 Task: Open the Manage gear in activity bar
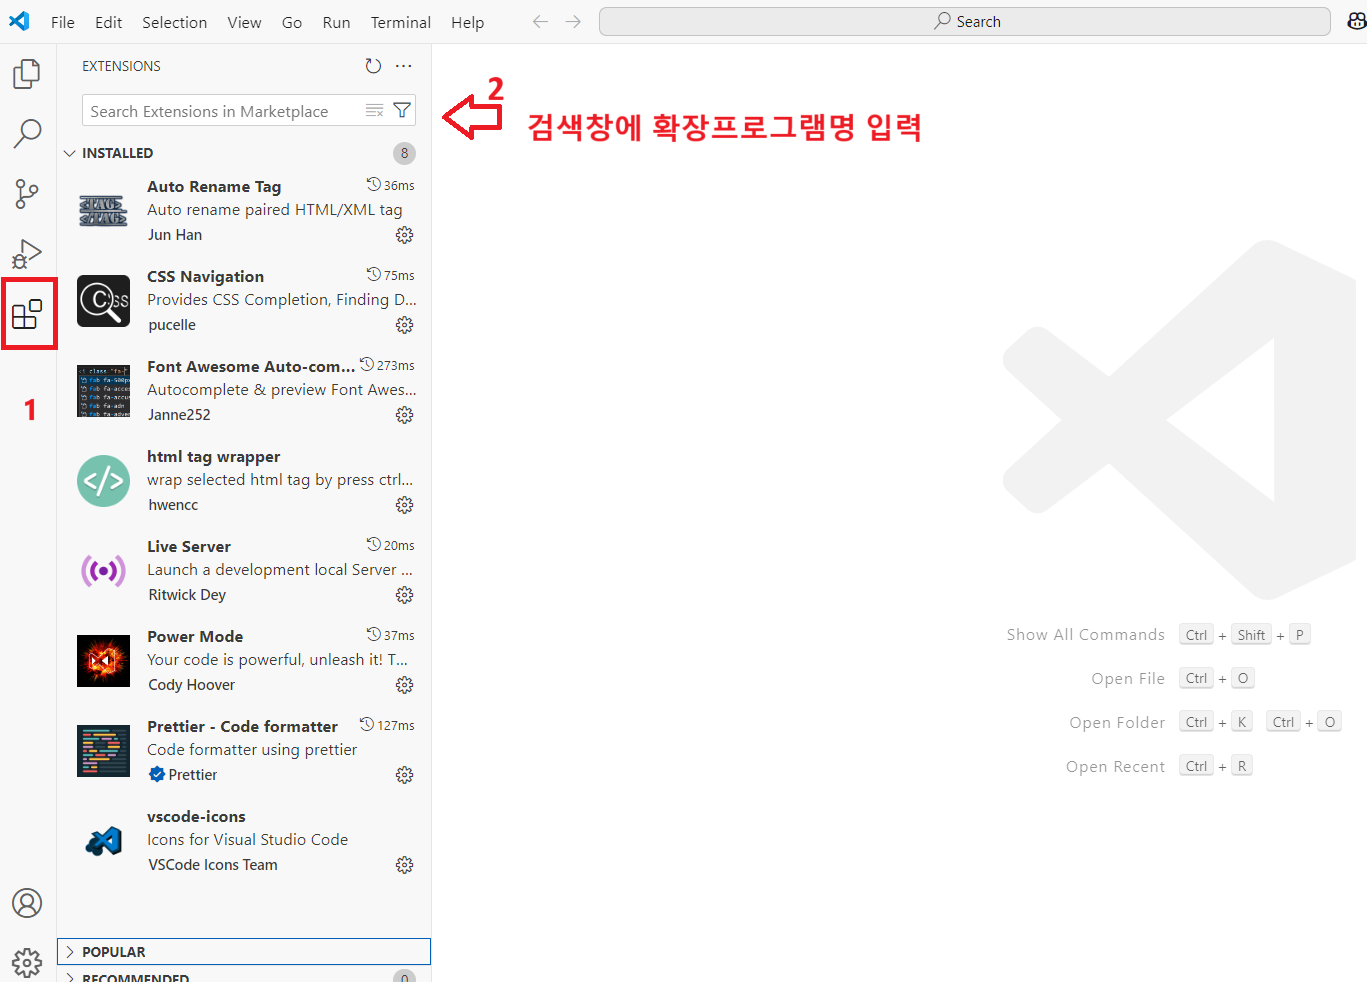click(27, 963)
